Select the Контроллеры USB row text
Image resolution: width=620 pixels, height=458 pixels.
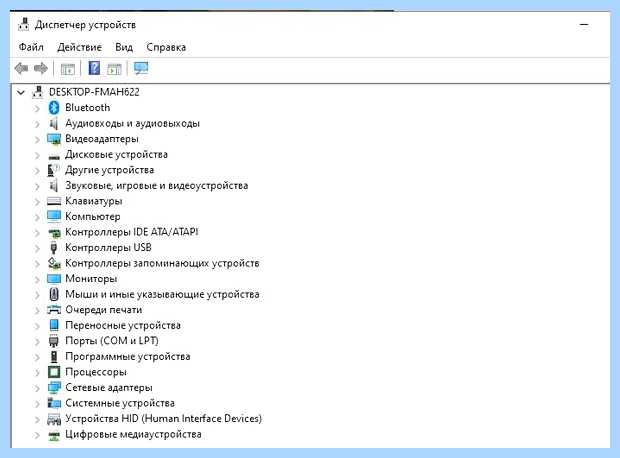(108, 248)
